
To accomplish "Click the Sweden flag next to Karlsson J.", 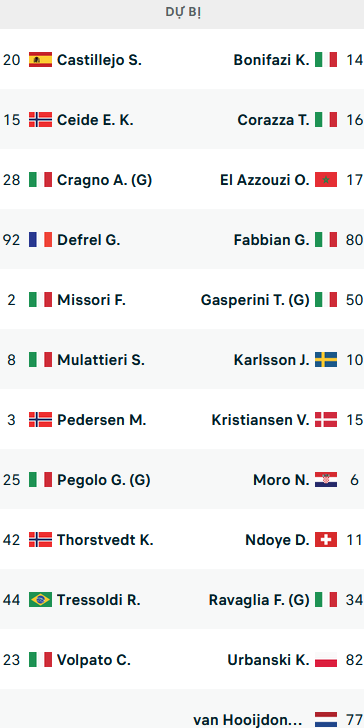I will (x=326, y=360).
